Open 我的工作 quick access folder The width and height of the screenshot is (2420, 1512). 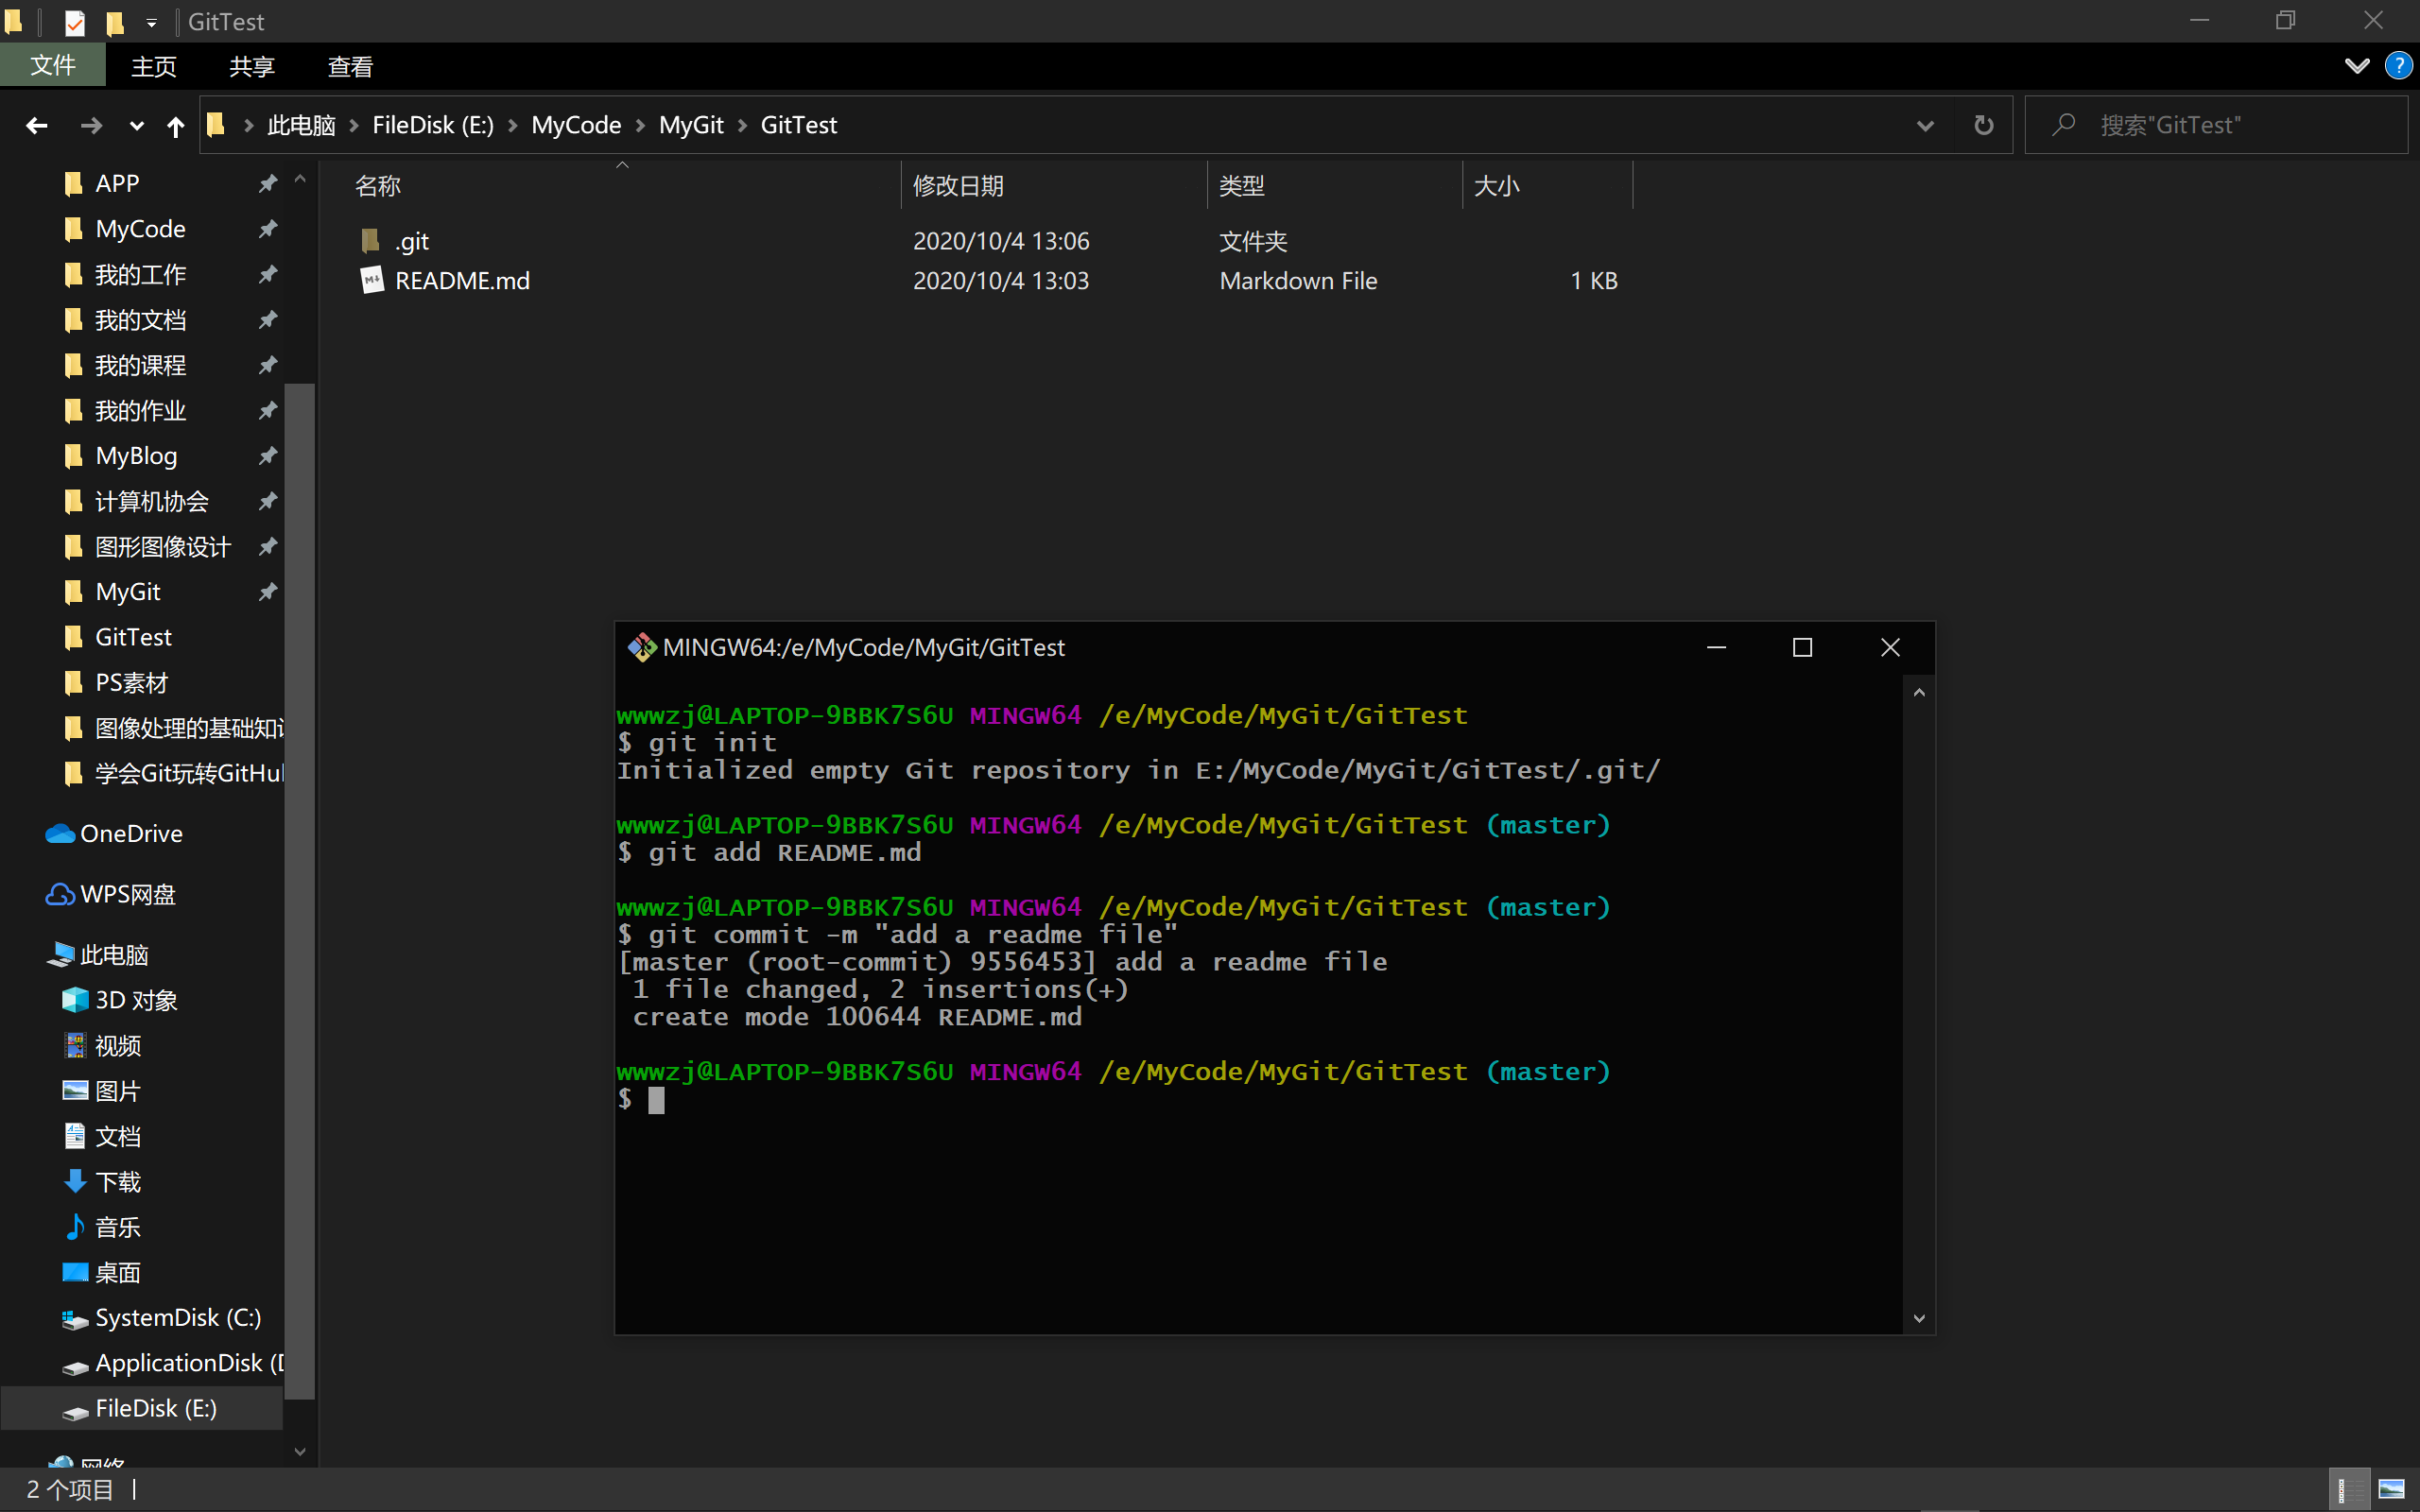pos(140,274)
